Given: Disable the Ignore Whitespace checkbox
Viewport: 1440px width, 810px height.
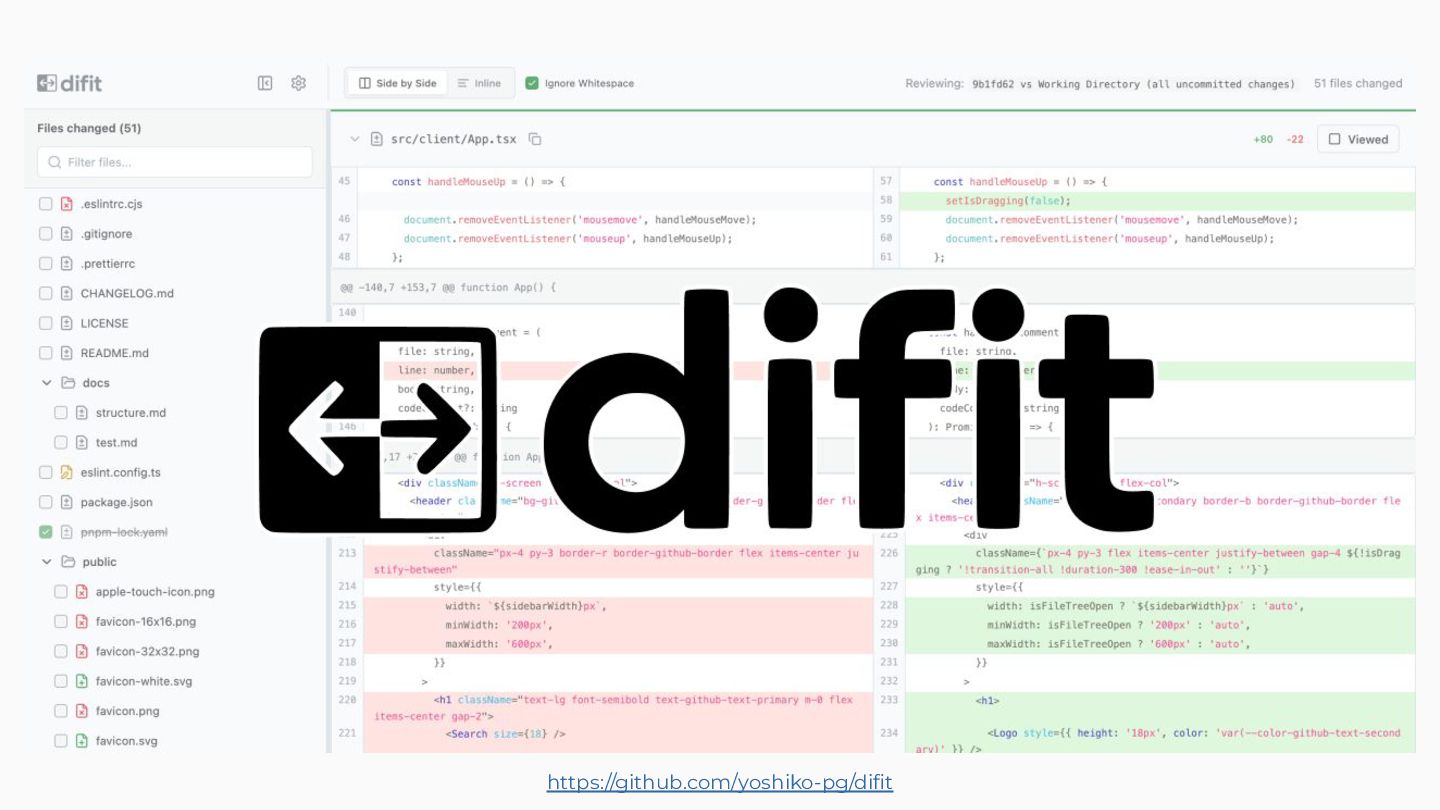Looking at the screenshot, I should [532, 83].
